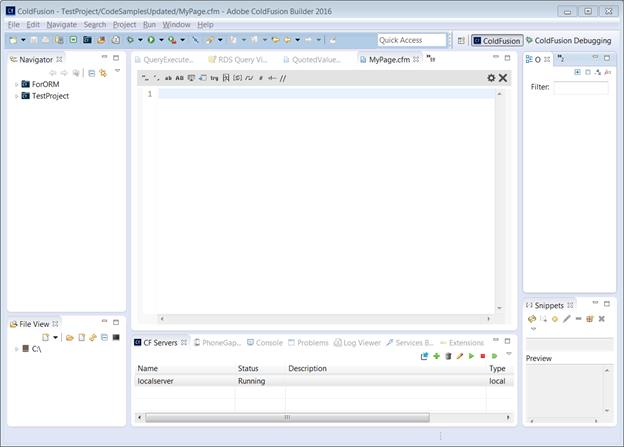Minimize the Navigator panel

[x=104, y=57]
